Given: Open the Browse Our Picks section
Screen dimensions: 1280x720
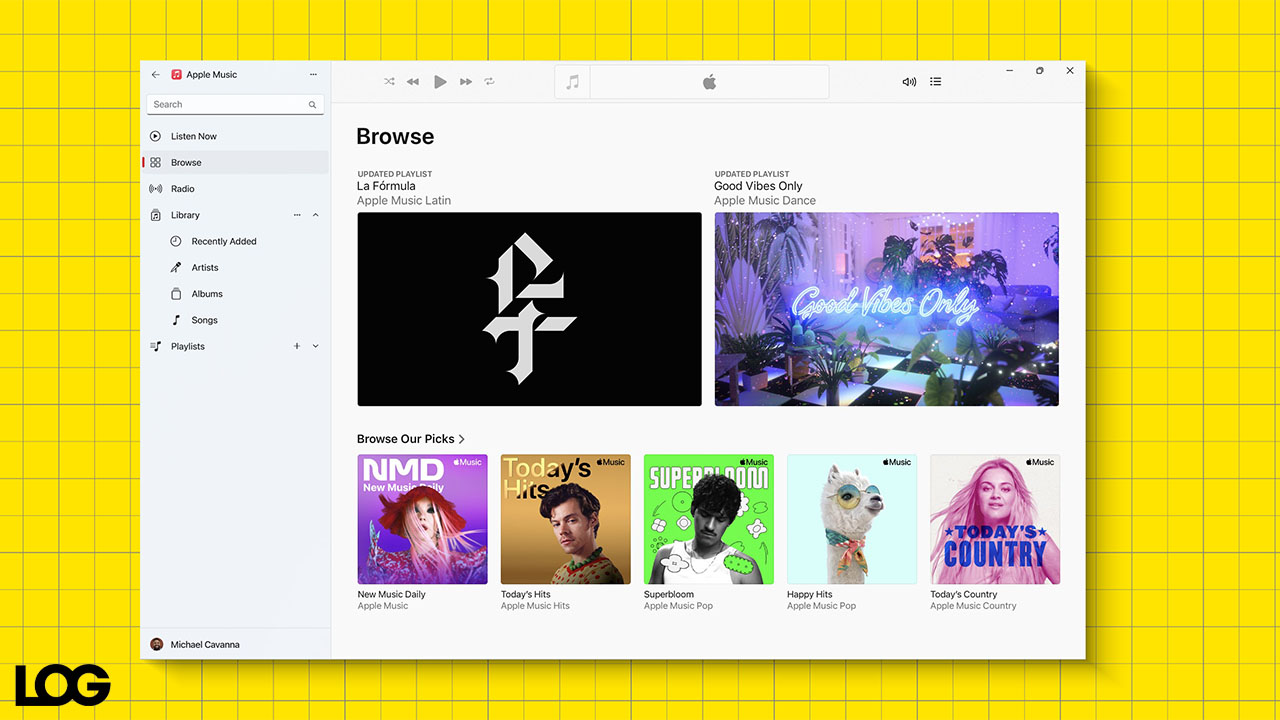Looking at the screenshot, I should [411, 439].
